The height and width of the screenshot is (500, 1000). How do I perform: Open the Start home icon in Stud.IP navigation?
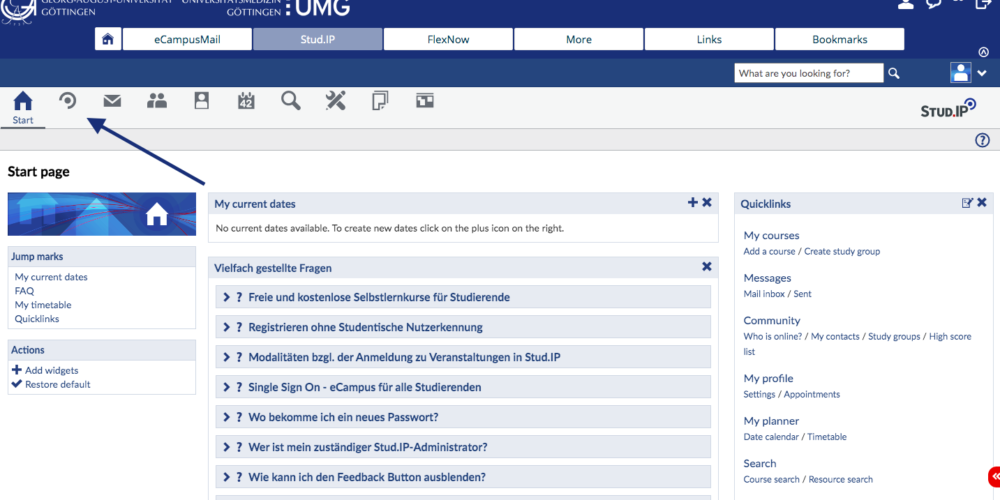[23, 101]
